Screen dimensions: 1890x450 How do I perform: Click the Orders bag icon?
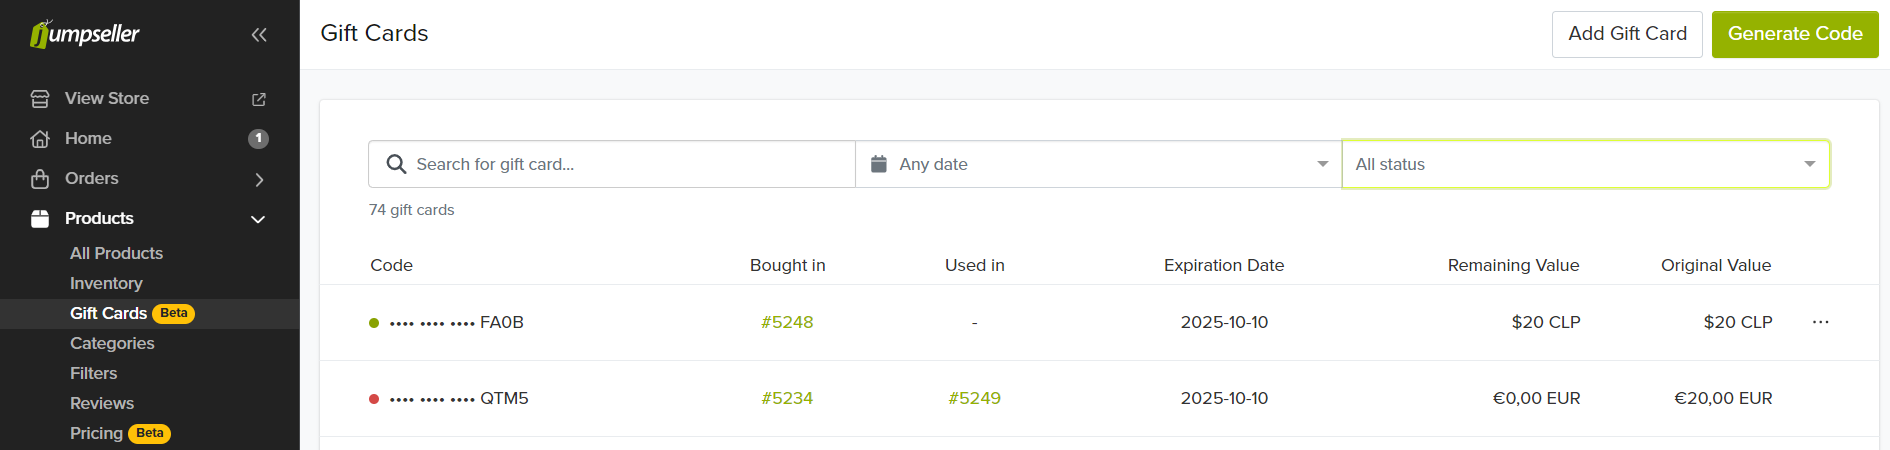pyautogui.click(x=40, y=179)
